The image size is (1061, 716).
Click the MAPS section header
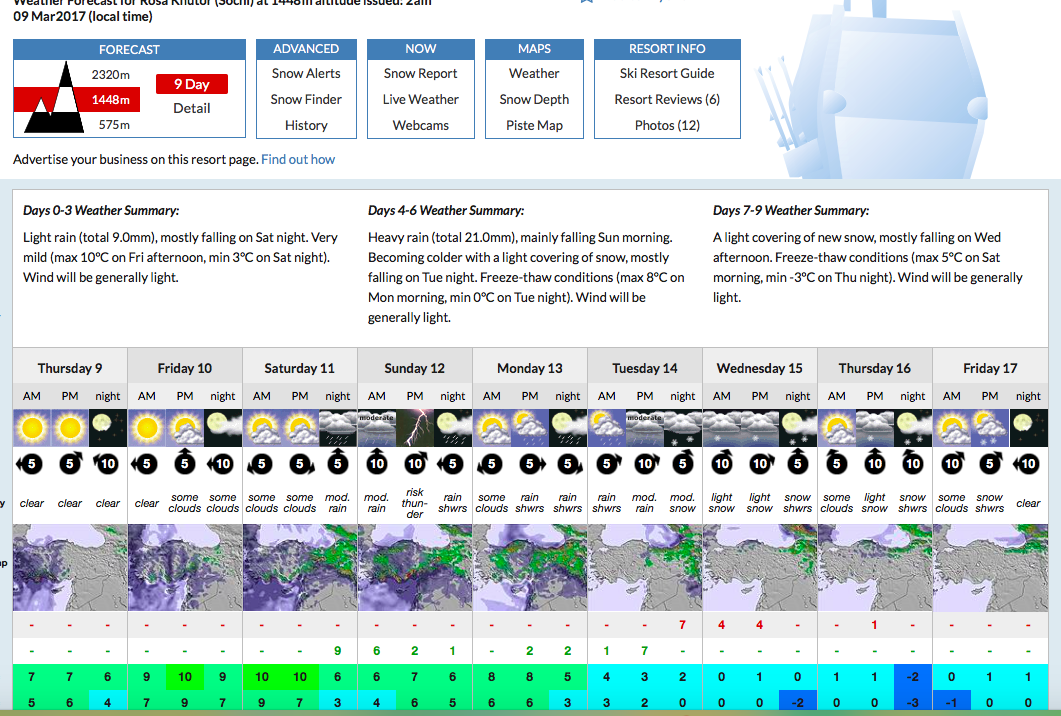[x=534, y=49]
